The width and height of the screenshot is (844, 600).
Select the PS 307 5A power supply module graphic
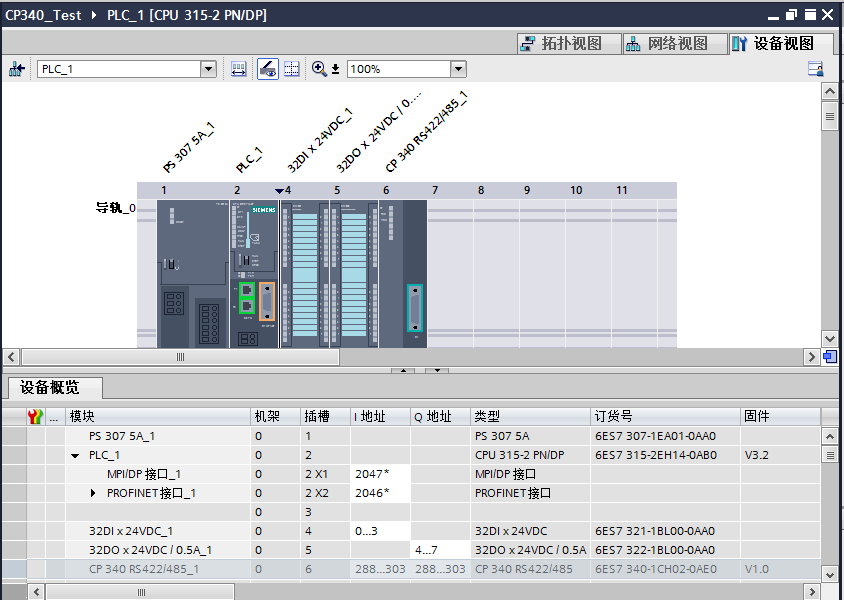click(193, 274)
